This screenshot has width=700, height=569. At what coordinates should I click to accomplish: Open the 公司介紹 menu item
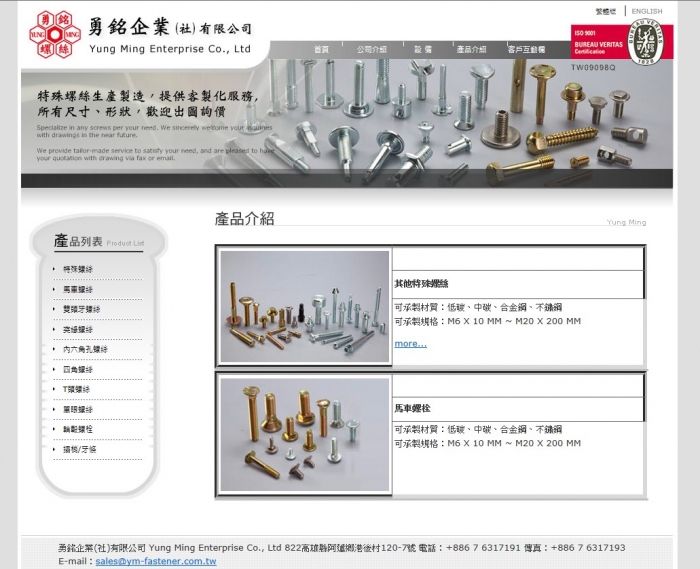tap(371, 50)
